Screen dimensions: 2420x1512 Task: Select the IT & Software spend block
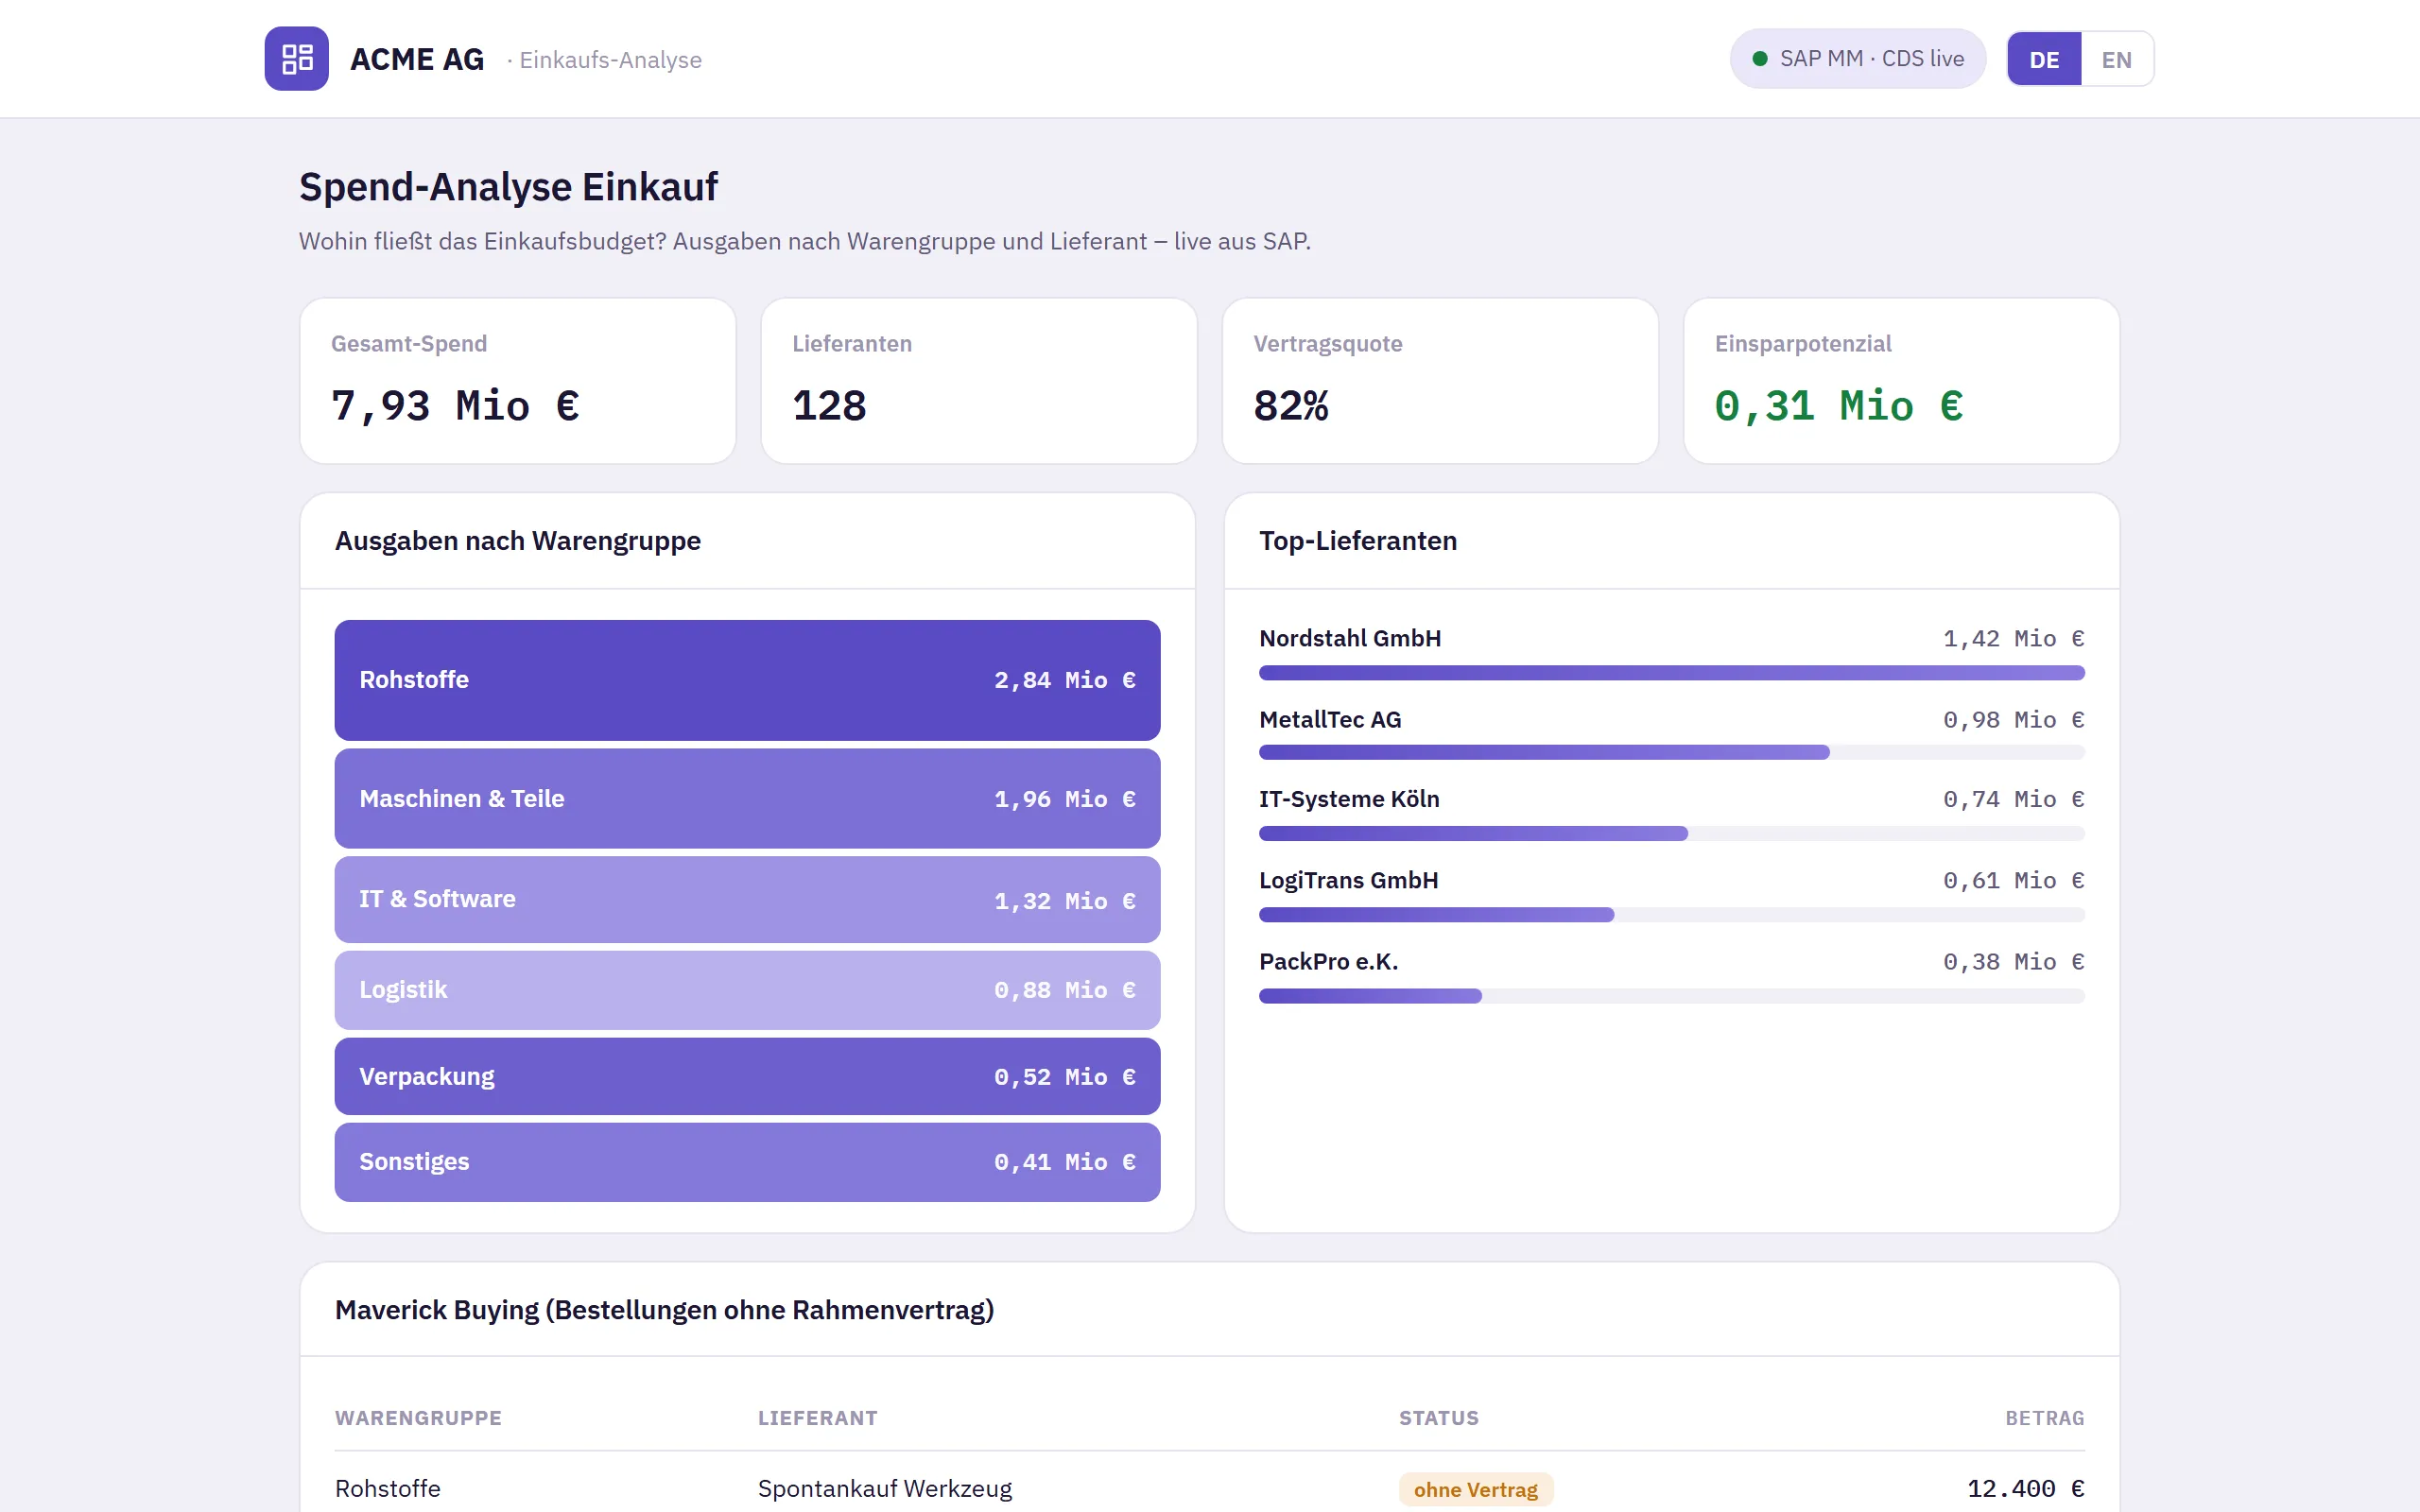click(747, 899)
